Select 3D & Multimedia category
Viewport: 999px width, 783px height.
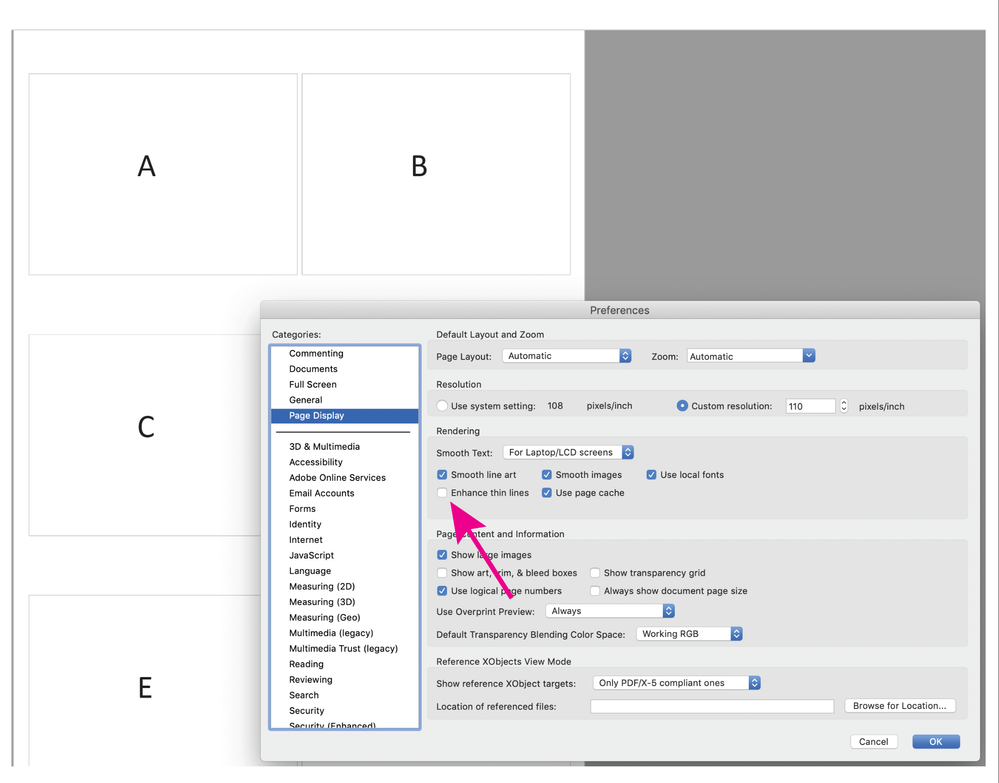pyautogui.click(x=345, y=447)
